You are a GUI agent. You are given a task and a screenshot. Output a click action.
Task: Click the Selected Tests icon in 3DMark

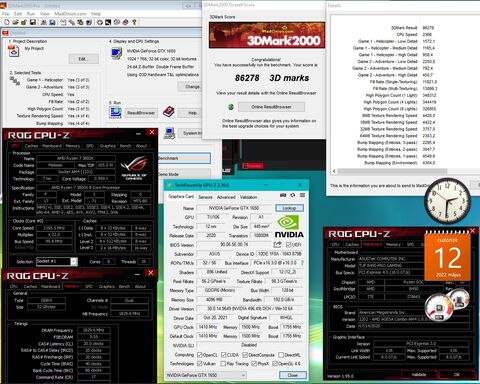coord(15,81)
